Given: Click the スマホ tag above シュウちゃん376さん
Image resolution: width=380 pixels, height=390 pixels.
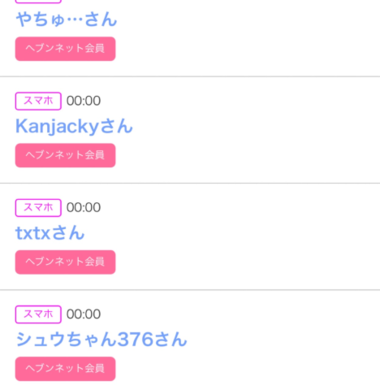Looking at the screenshot, I should (x=38, y=314).
